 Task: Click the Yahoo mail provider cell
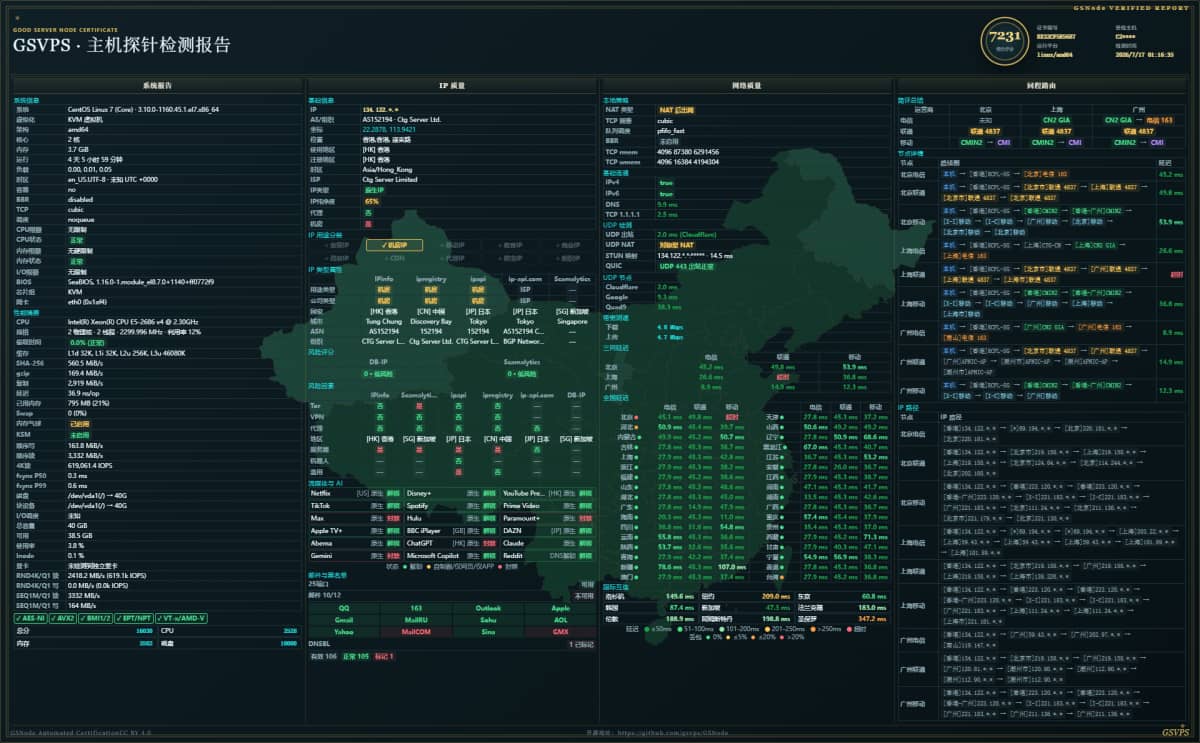pos(343,632)
